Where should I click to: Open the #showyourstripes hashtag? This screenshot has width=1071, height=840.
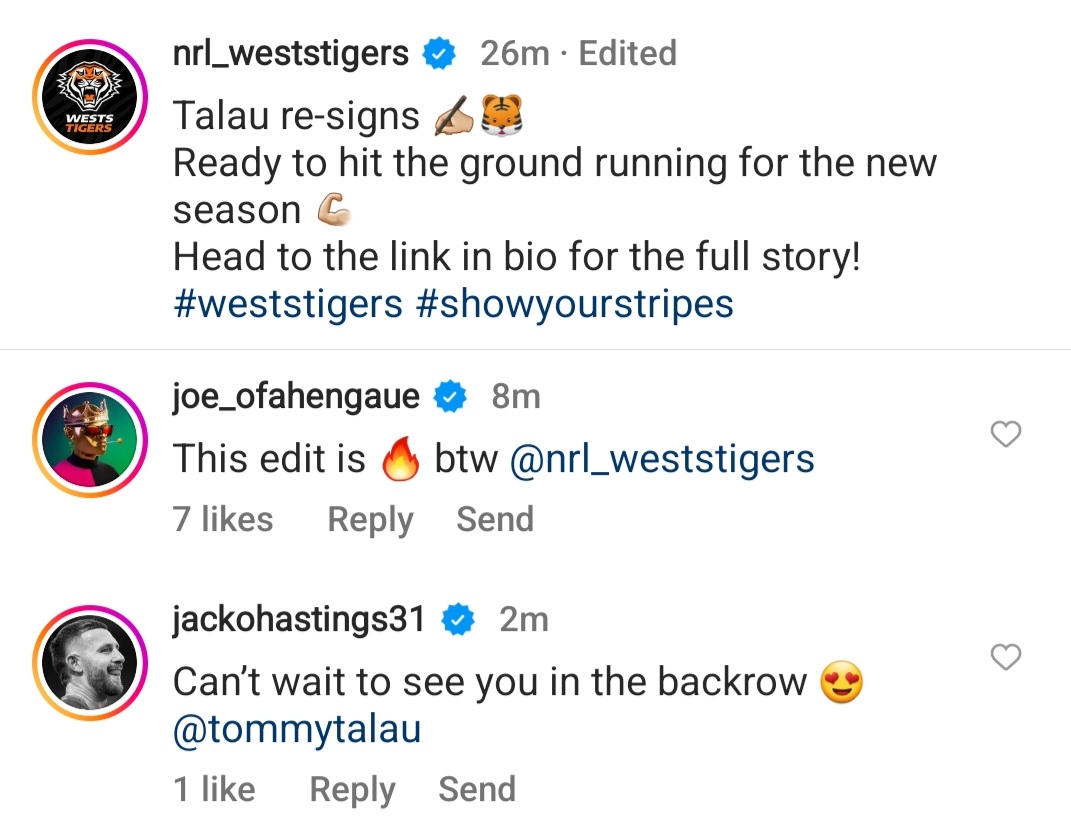point(573,303)
